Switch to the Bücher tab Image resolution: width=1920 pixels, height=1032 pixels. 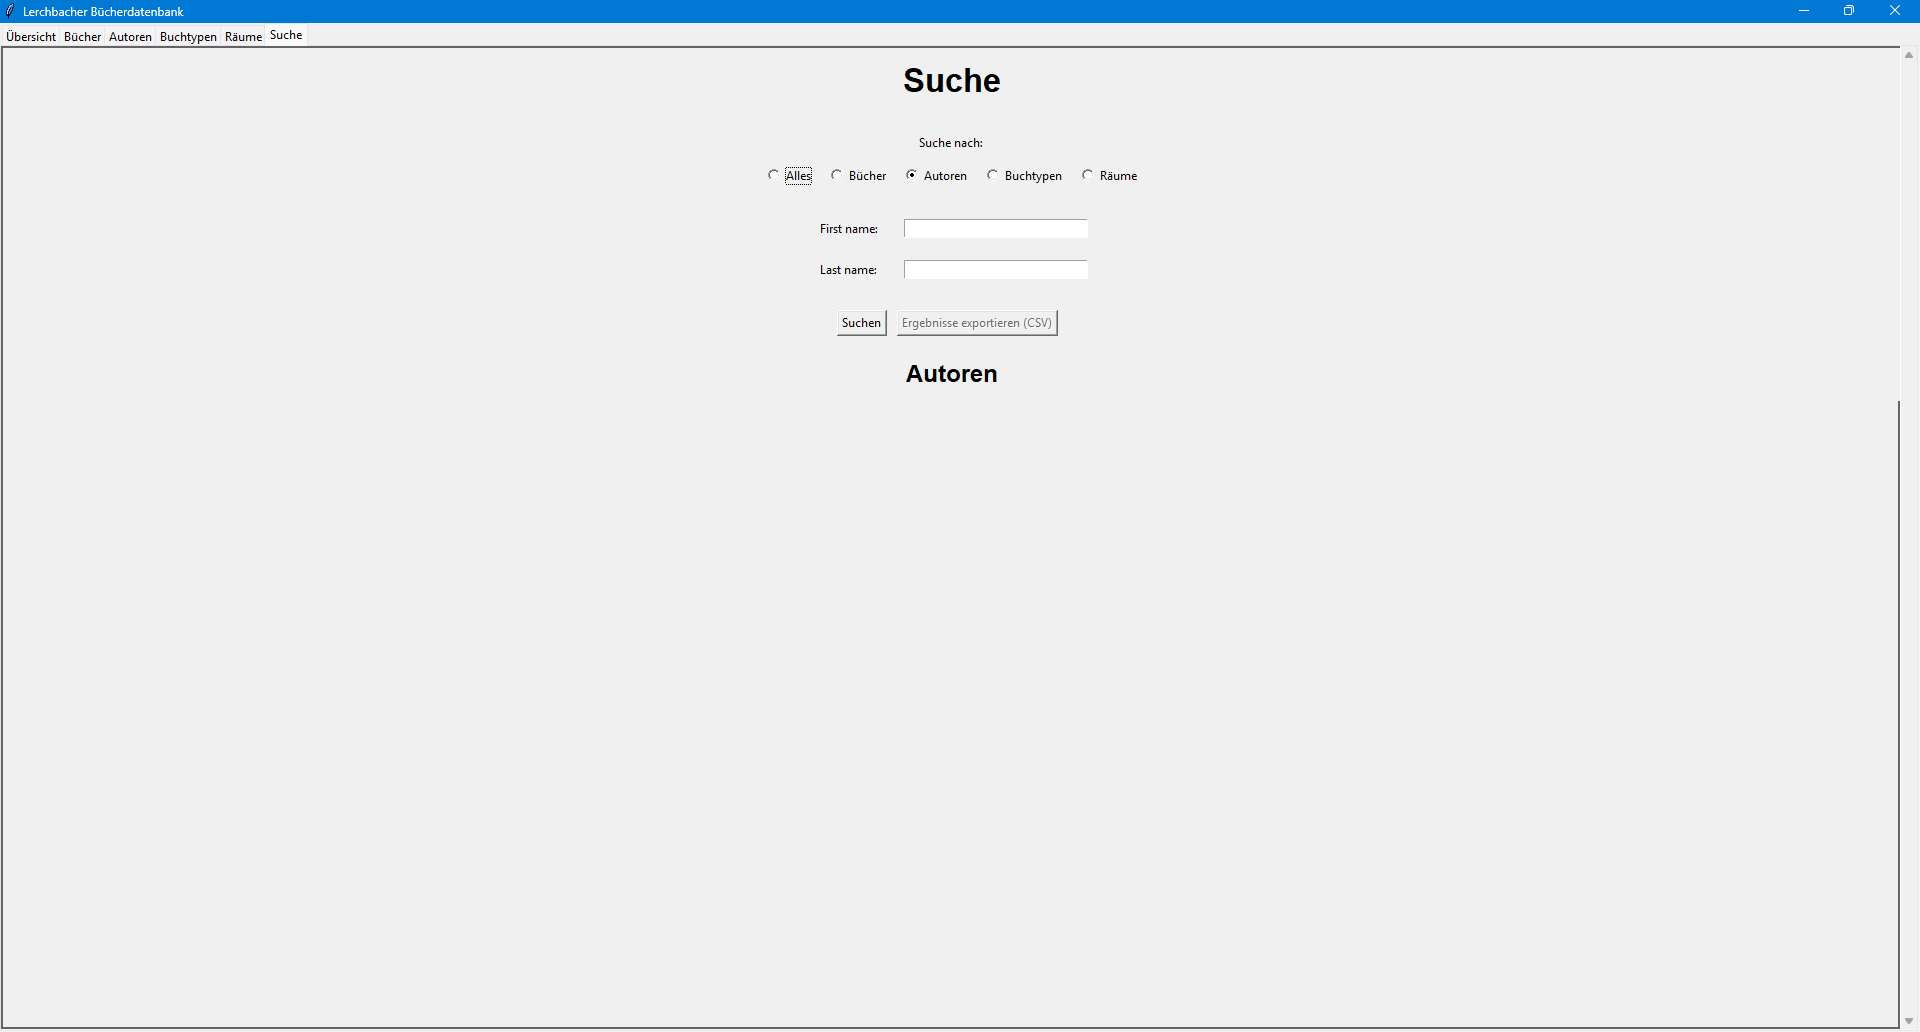pos(82,37)
